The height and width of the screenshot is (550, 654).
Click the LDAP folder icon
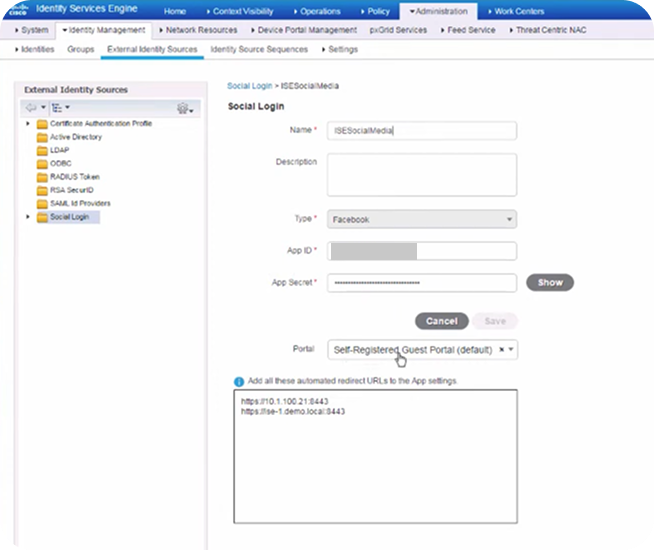[42, 151]
